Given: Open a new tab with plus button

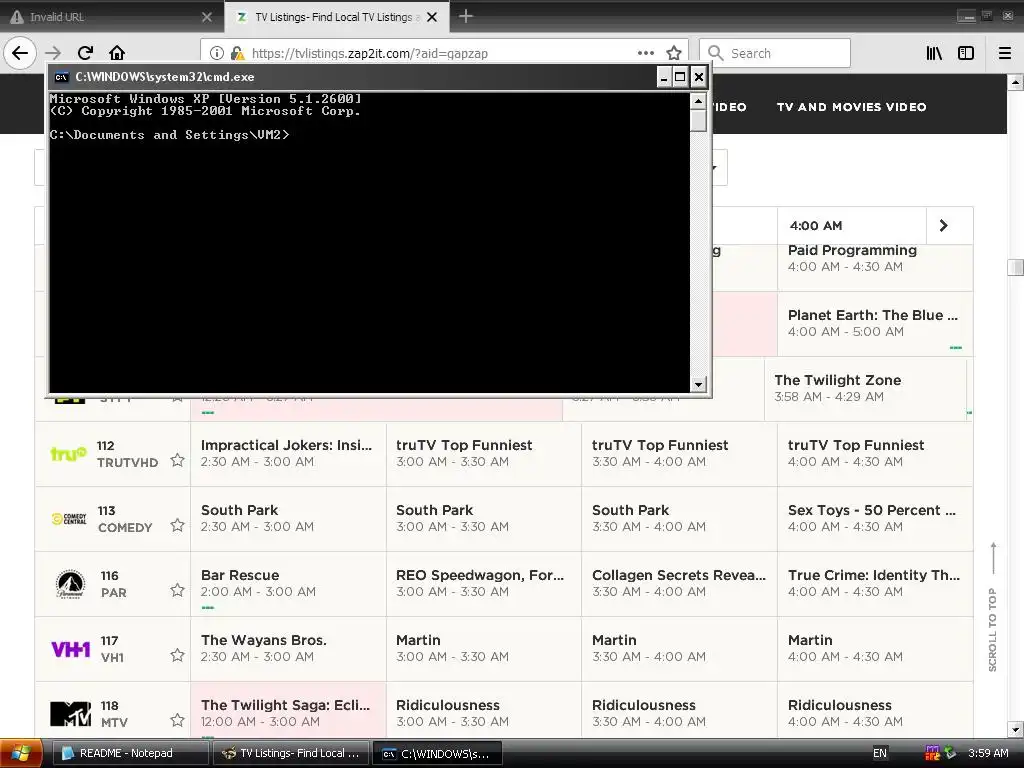Looking at the screenshot, I should (x=465, y=16).
